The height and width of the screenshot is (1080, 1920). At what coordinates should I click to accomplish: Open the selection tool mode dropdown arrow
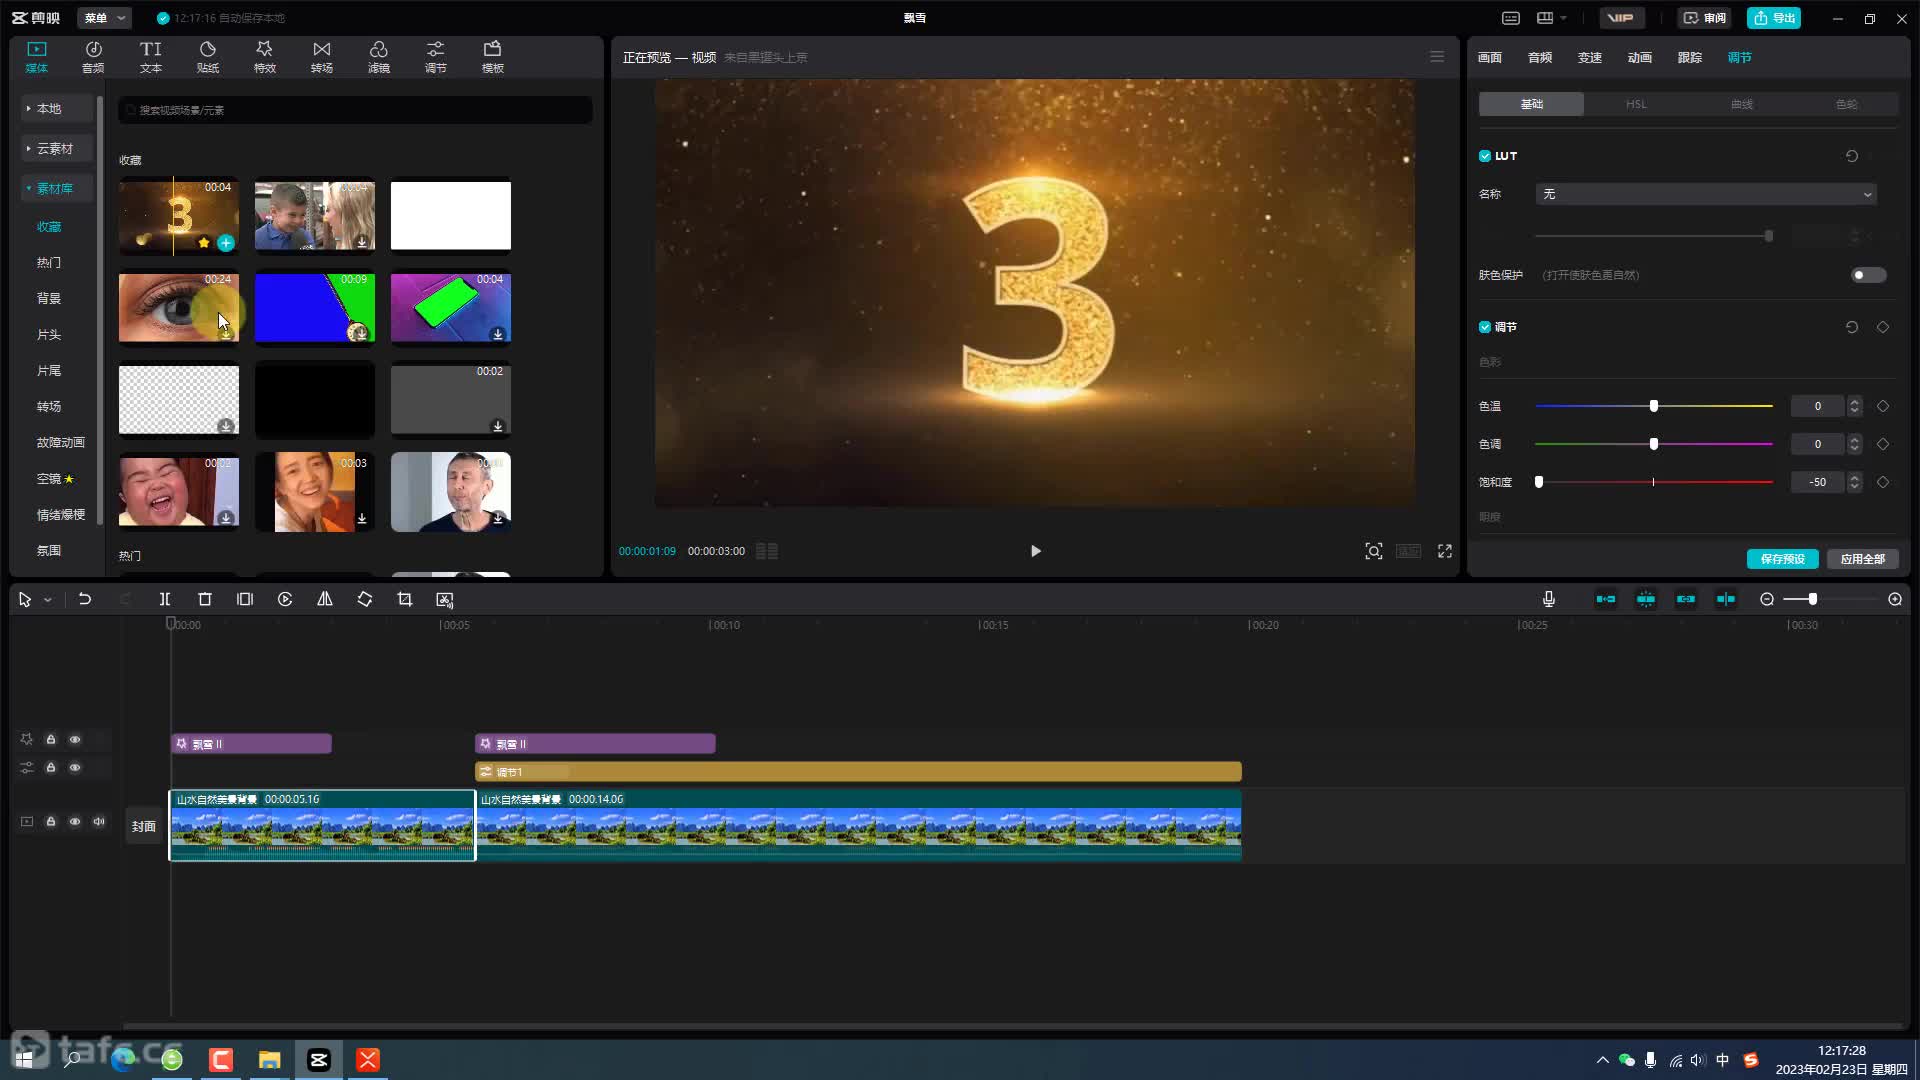(47, 600)
